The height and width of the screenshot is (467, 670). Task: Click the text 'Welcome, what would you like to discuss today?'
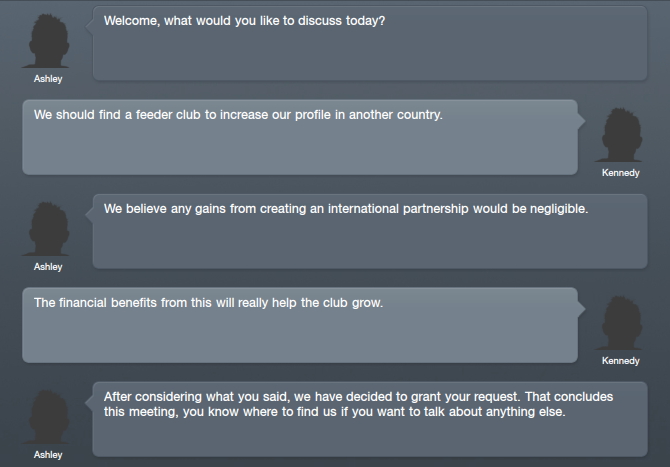(x=244, y=21)
